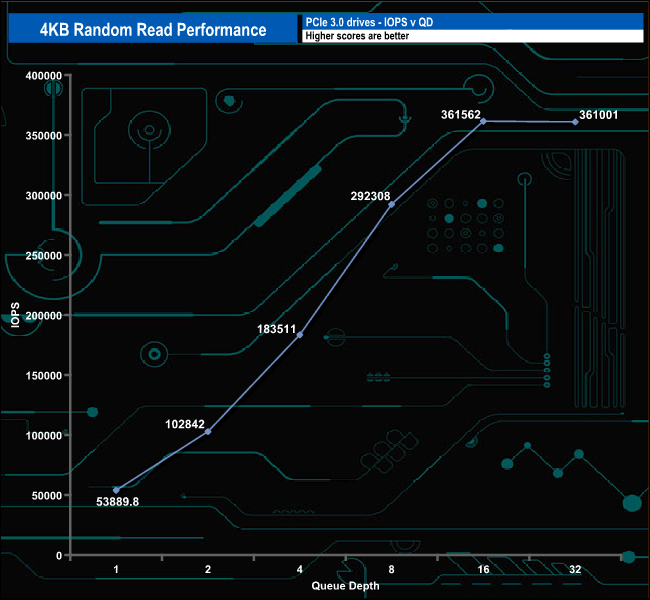
Task: Select the queue depth 1 axis label
Action: (116, 569)
